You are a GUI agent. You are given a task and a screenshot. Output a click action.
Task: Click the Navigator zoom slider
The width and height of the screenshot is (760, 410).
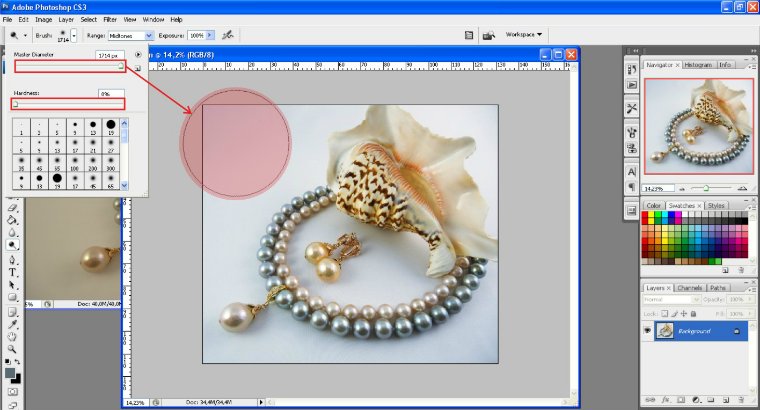706,188
